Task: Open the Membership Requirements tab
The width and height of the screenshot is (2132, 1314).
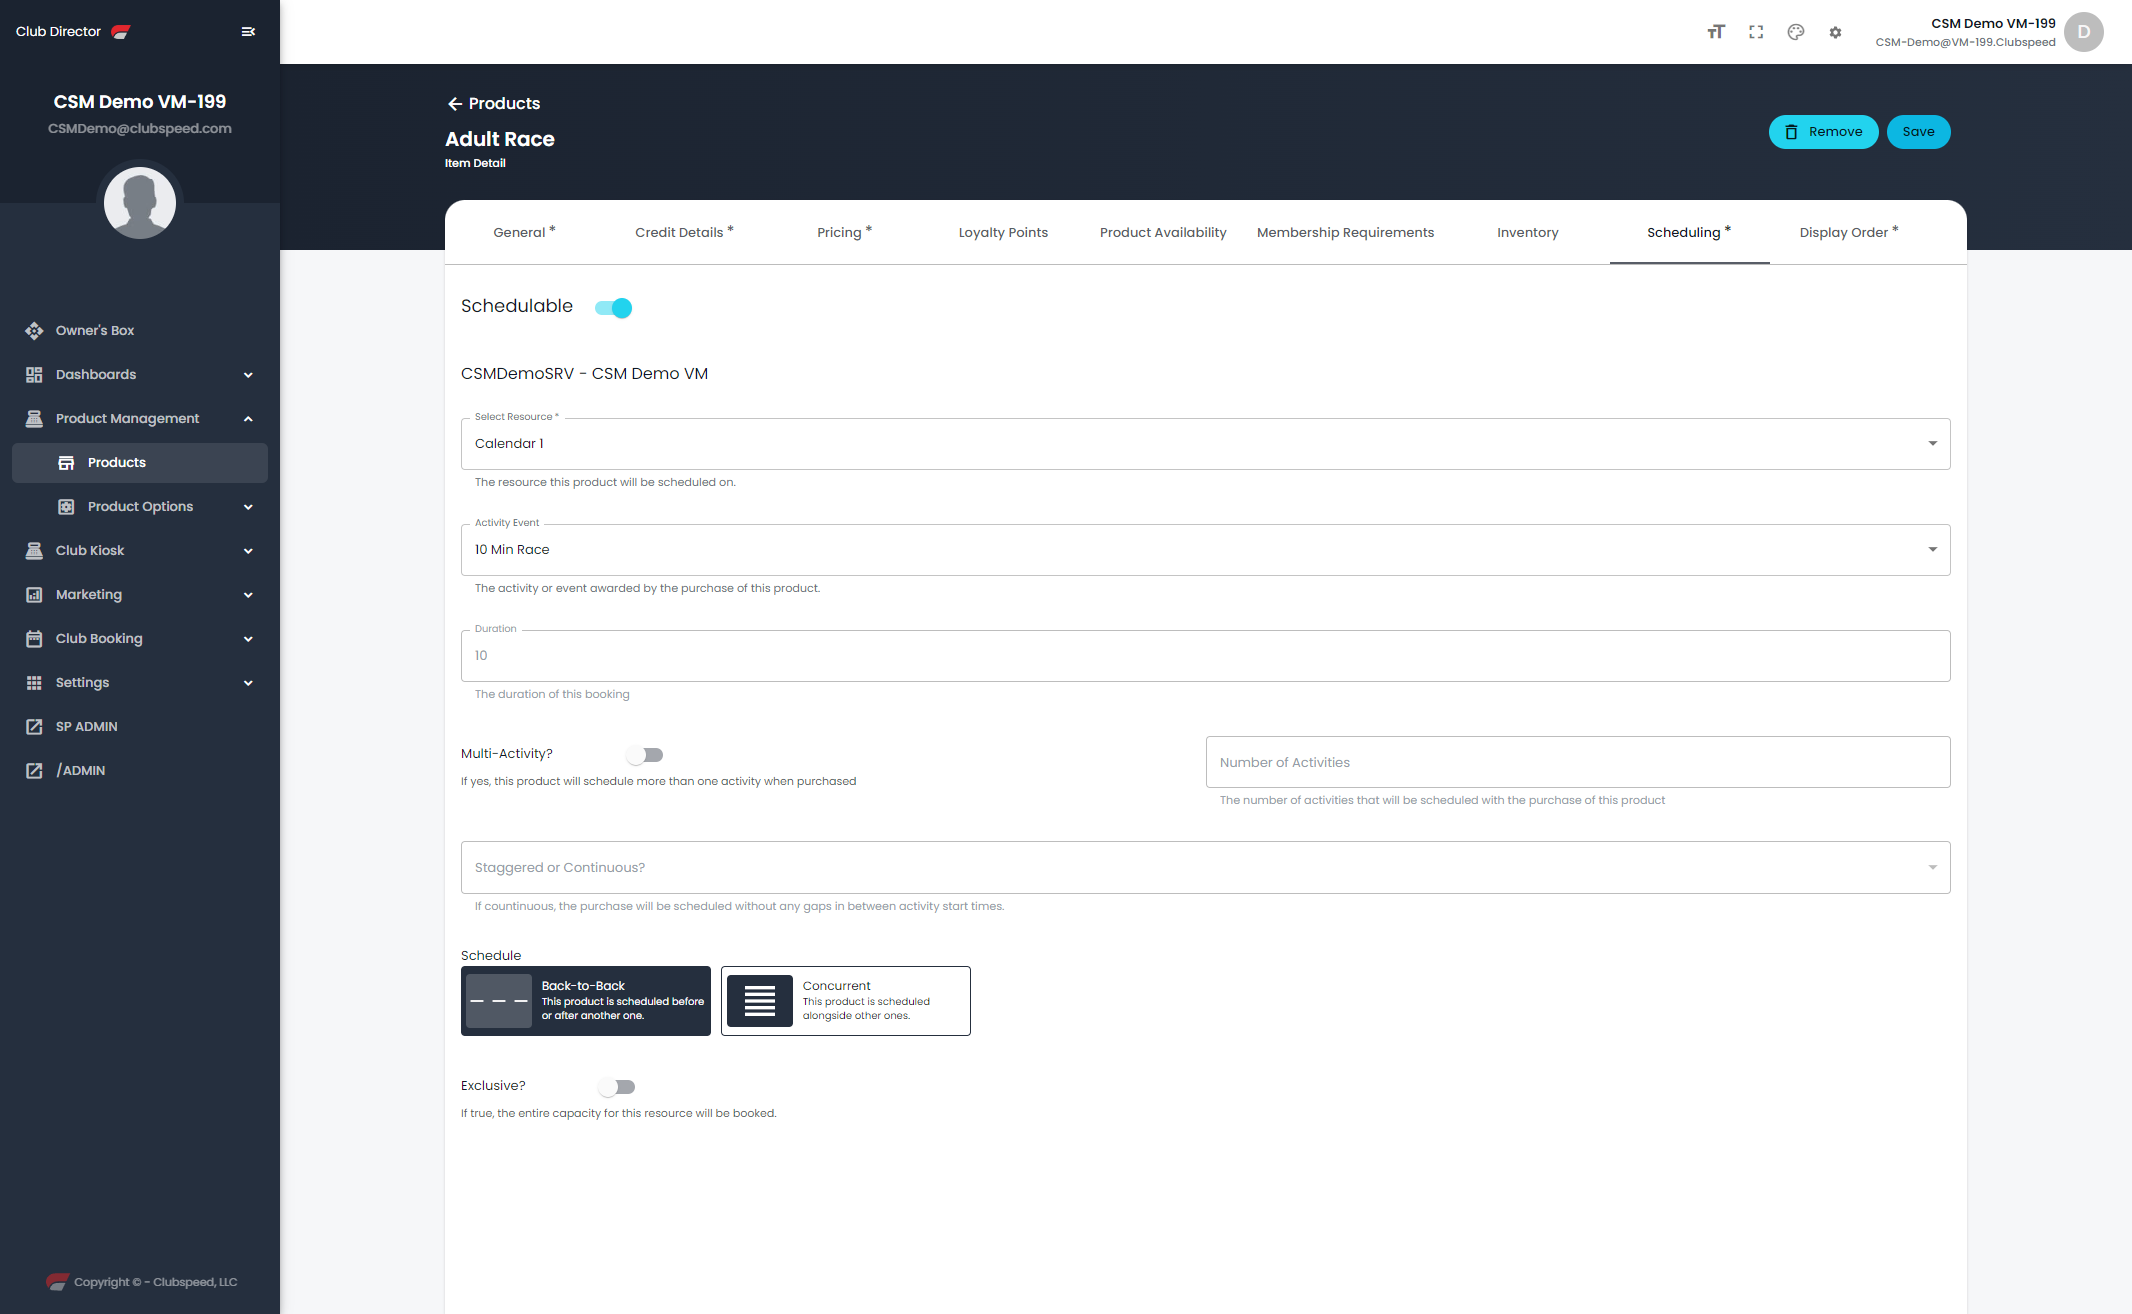Action: (1345, 232)
